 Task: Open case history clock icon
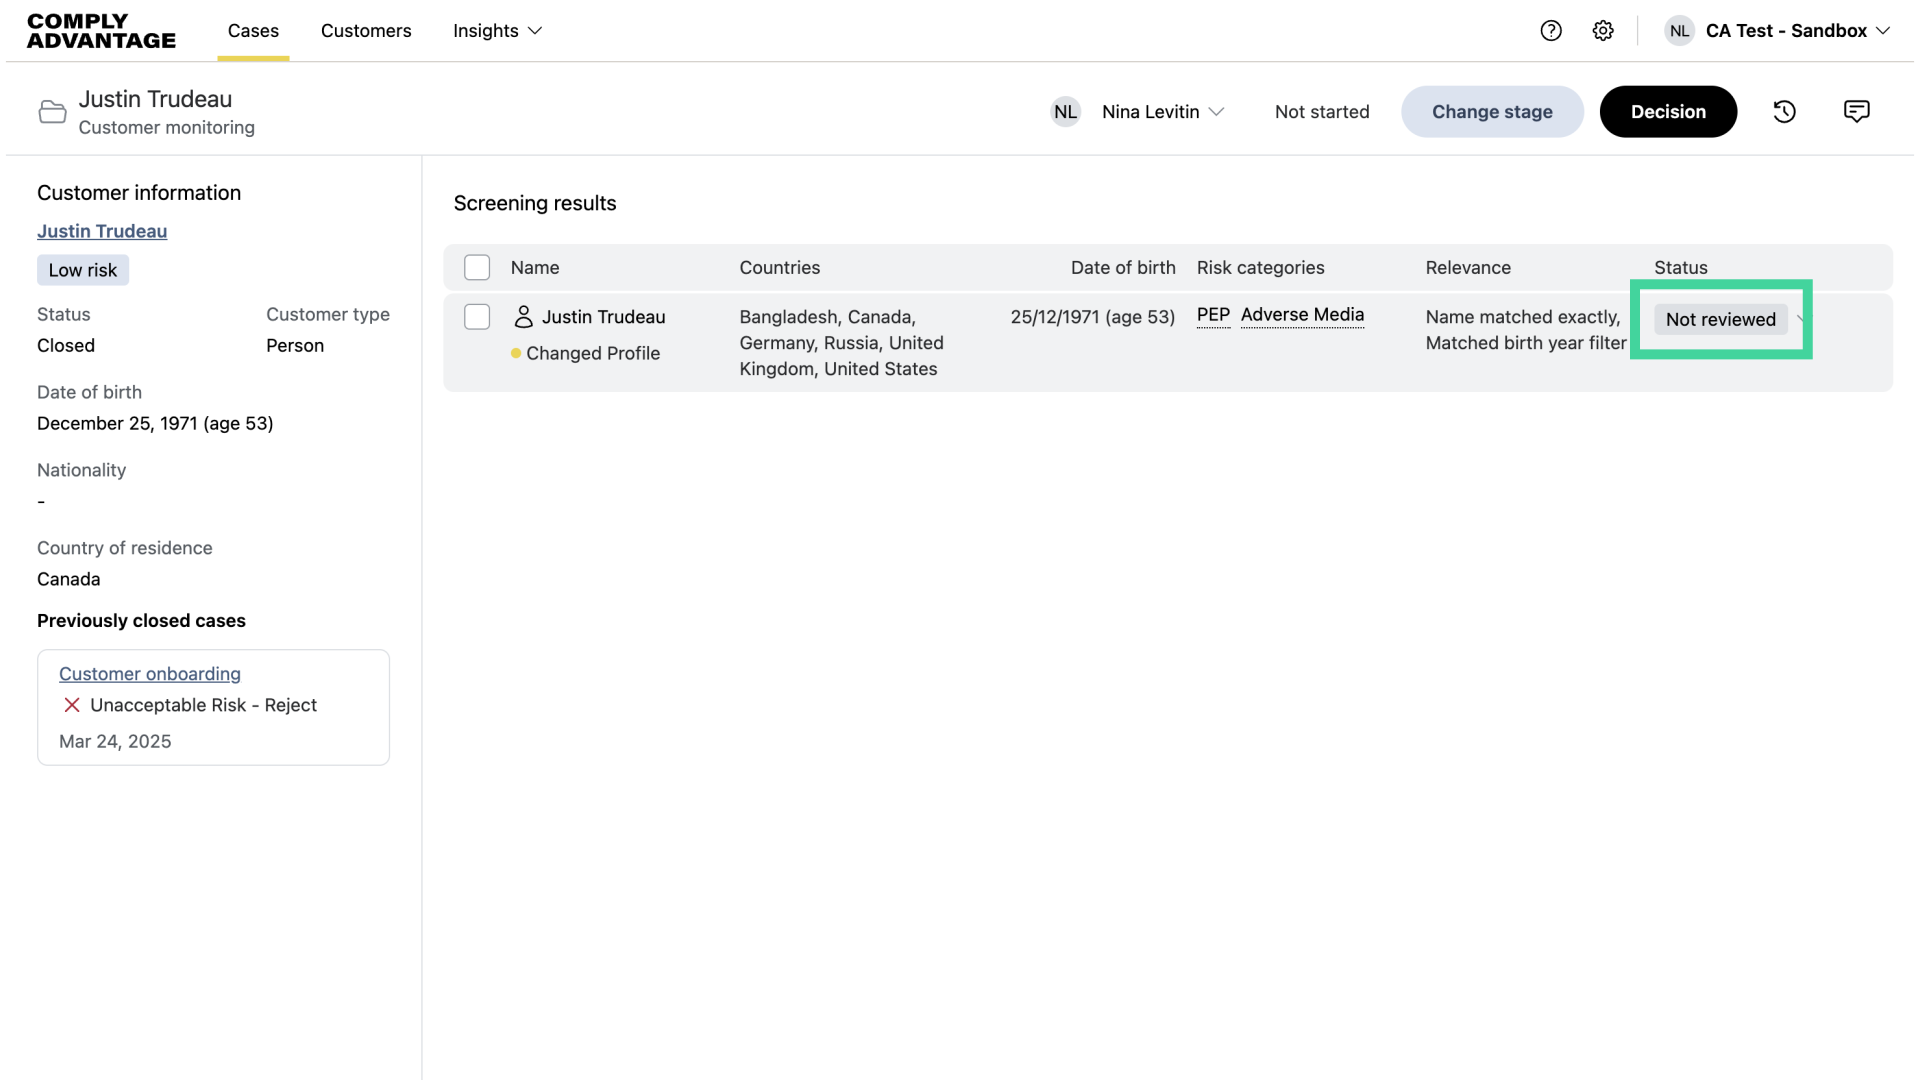pos(1785,112)
